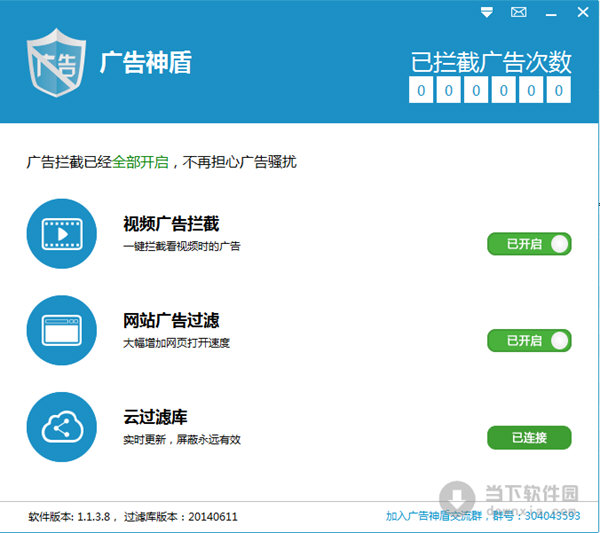Toggle off 视频广告拦截 switch
The image size is (600, 533).
tap(529, 244)
